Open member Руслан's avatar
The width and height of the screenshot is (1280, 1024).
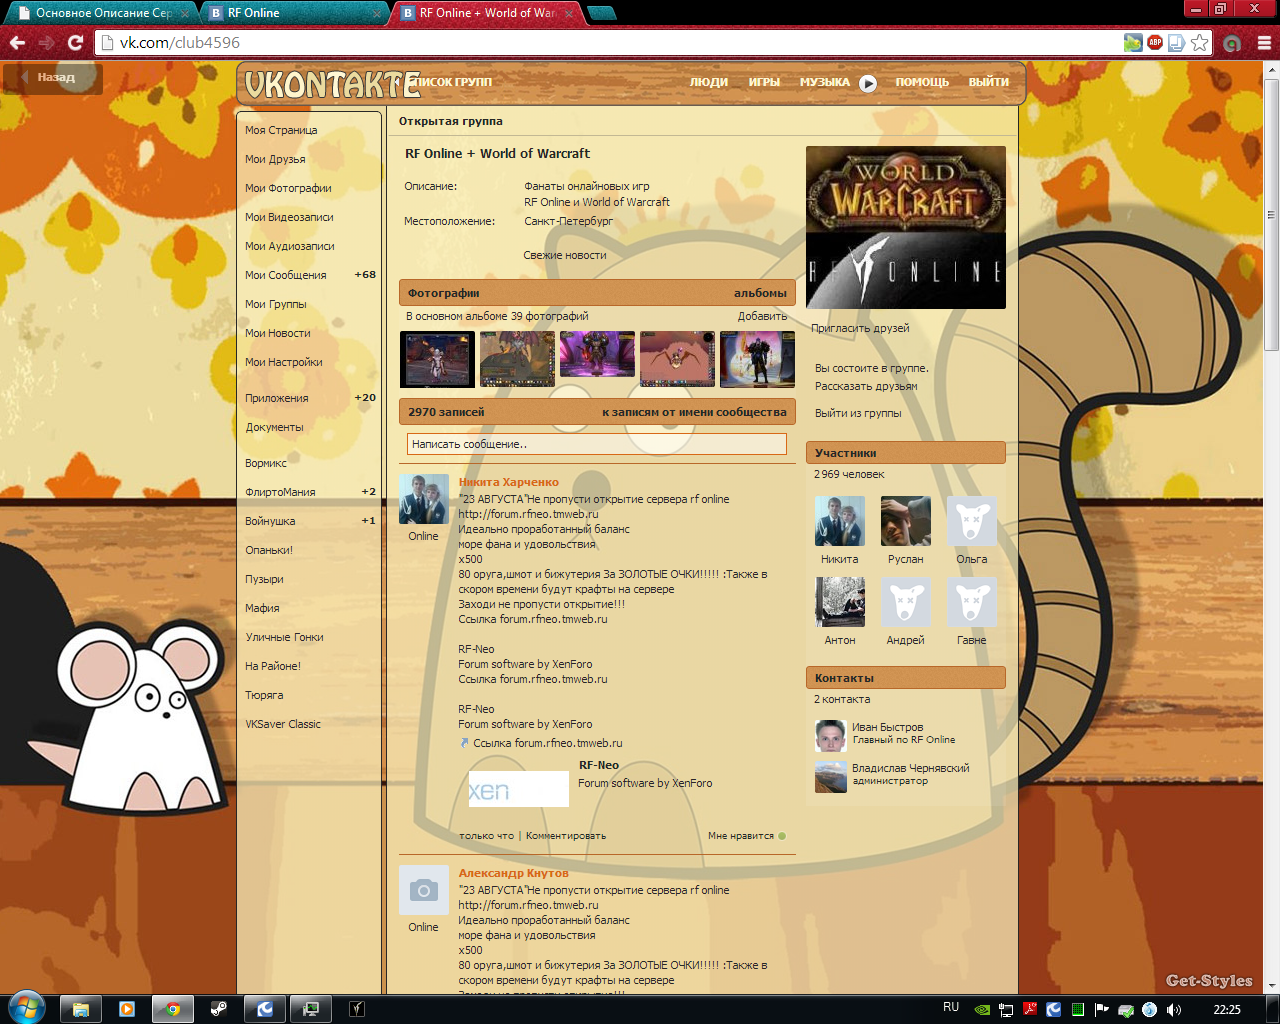(x=905, y=521)
